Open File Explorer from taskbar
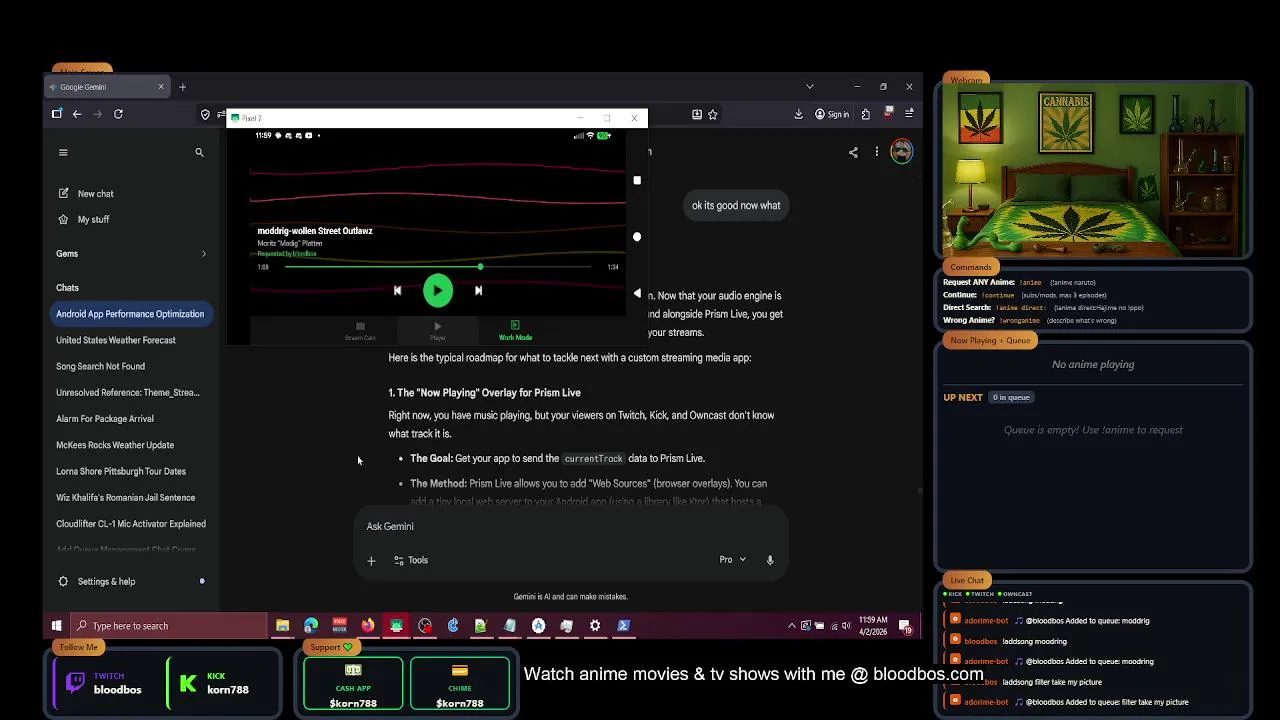The image size is (1280, 720). click(x=283, y=626)
